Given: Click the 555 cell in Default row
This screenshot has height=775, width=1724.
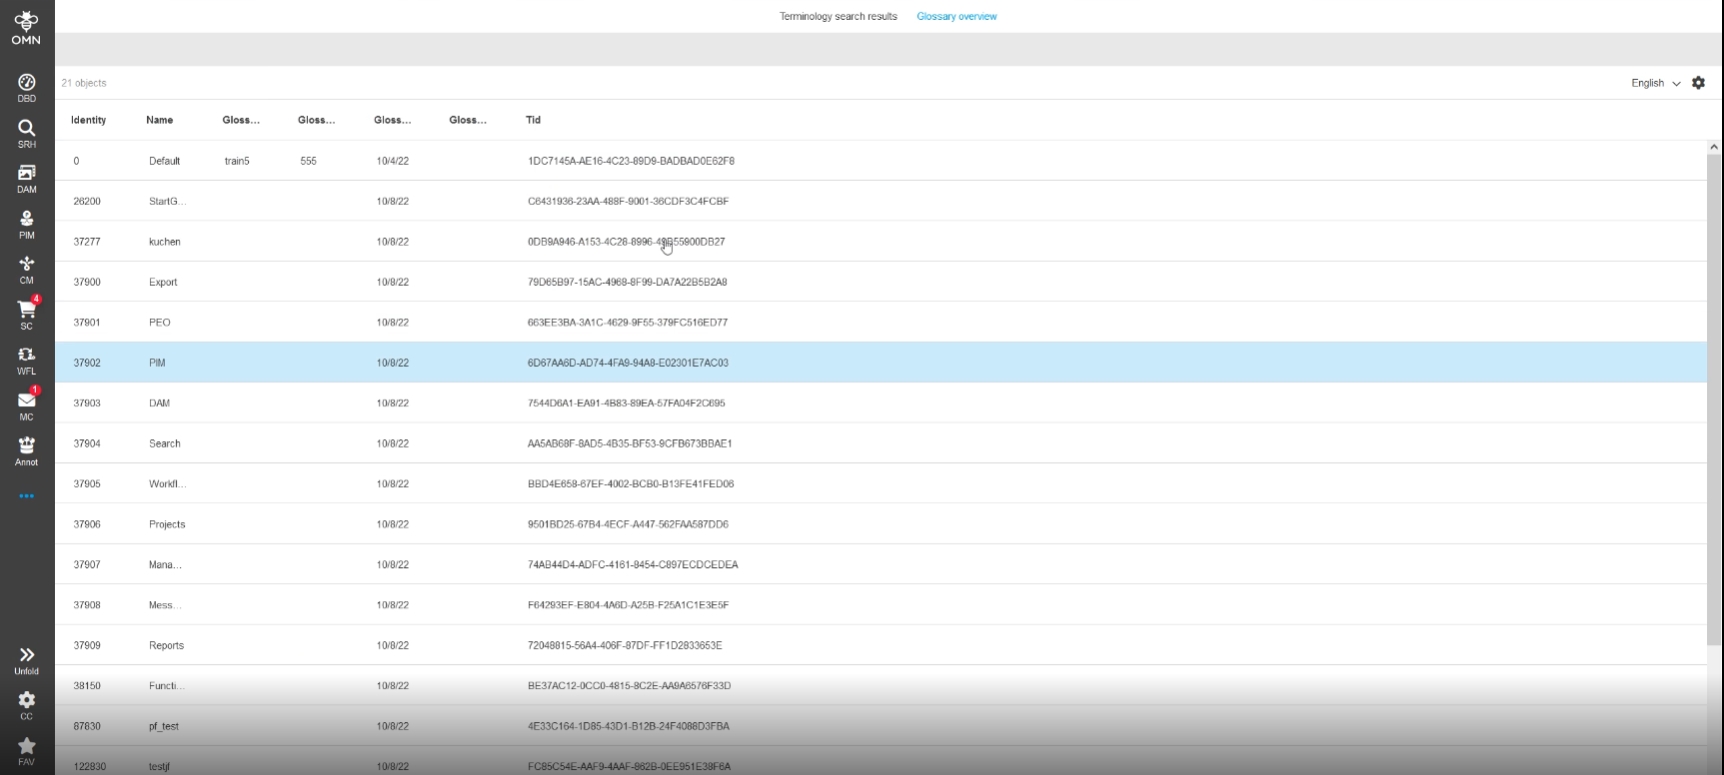Looking at the screenshot, I should [x=308, y=161].
